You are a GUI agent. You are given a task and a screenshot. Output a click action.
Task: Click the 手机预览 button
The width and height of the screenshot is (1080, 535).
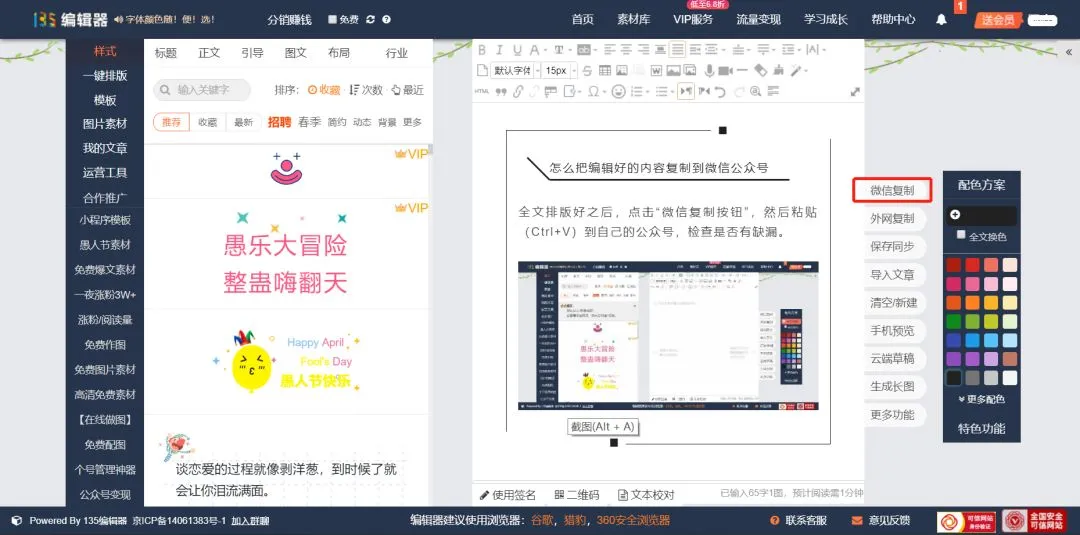pyautogui.click(x=892, y=331)
